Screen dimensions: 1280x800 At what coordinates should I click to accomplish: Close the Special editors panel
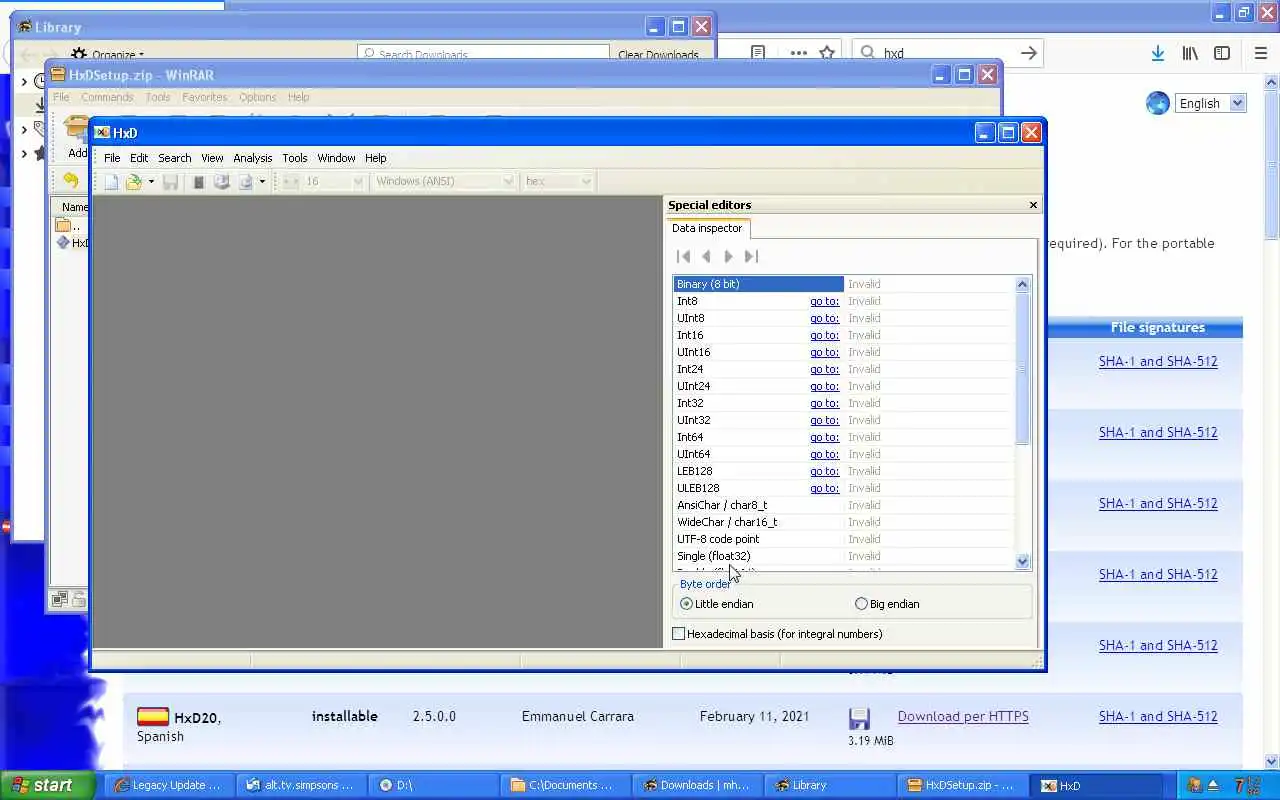tap(1033, 205)
